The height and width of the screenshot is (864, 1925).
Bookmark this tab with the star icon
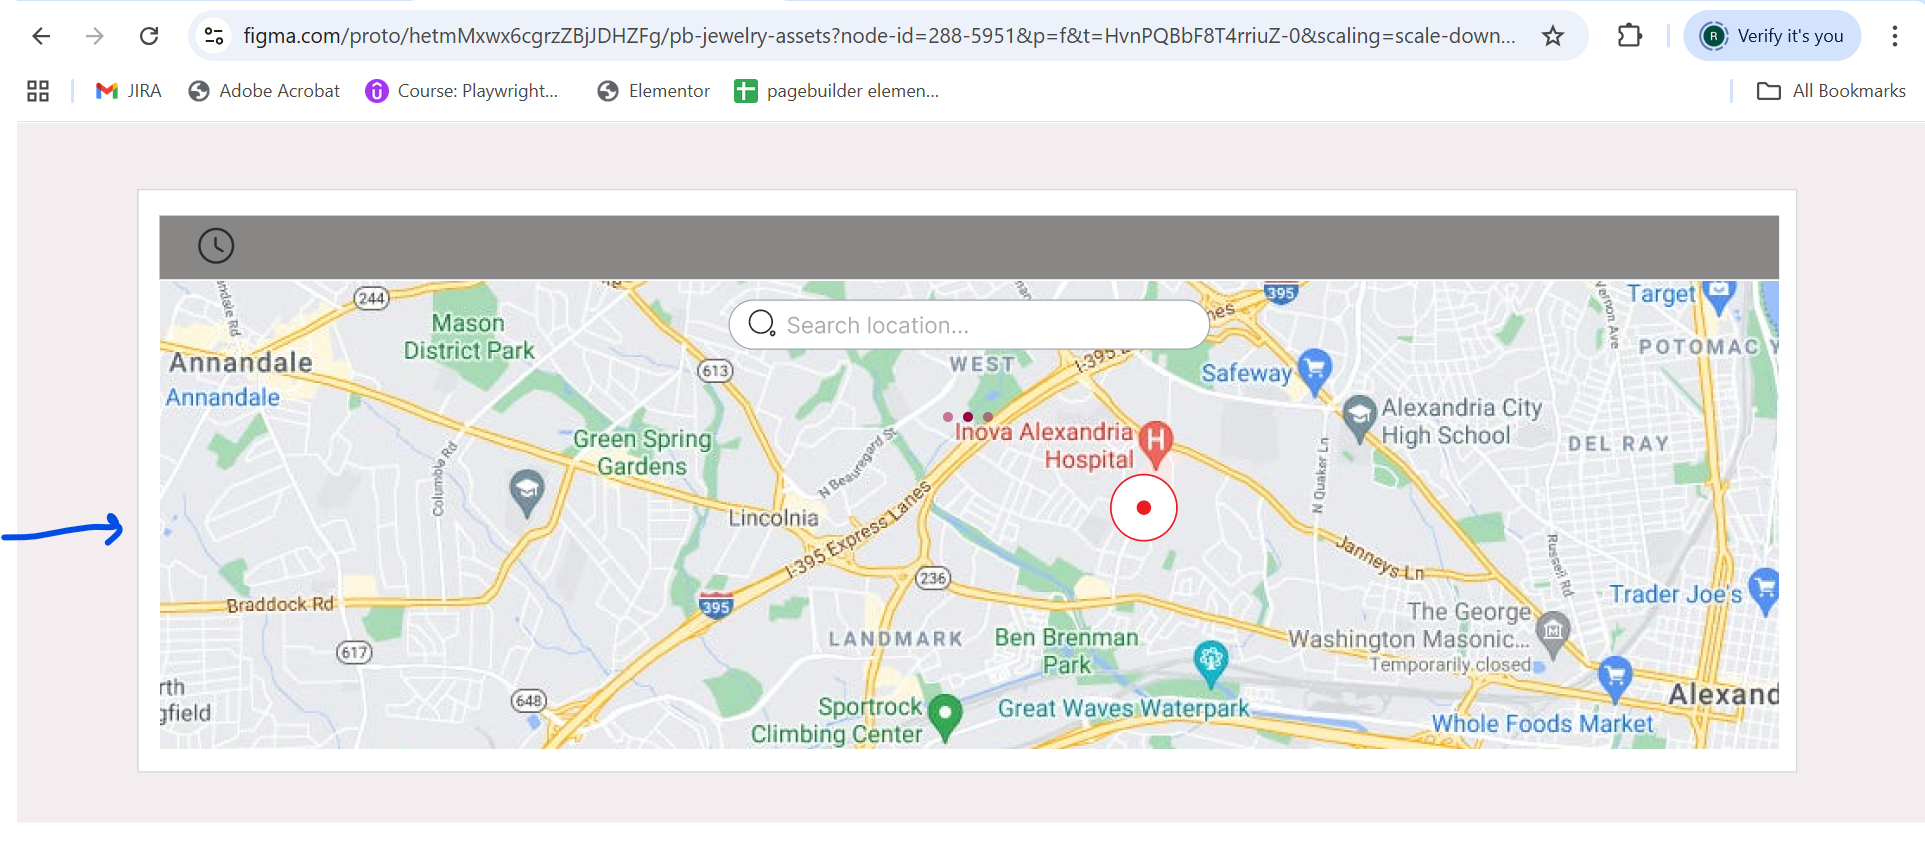pos(1553,37)
